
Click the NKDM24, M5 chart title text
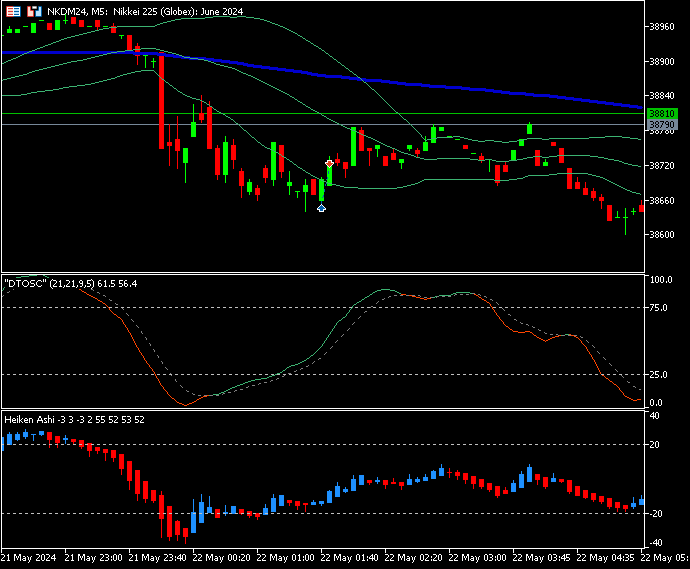(x=145, y=11)
